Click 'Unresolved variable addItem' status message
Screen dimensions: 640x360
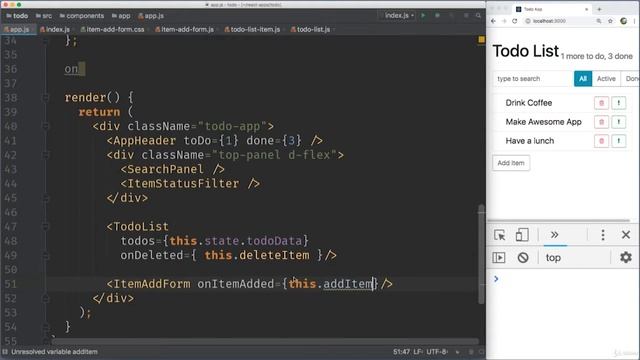click(x=54, y=351)
